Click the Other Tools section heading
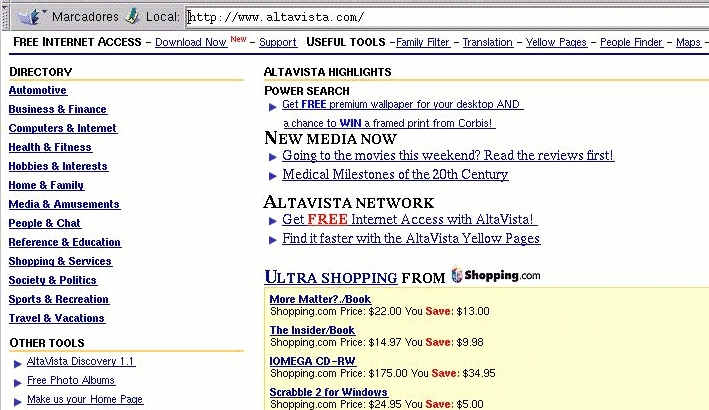This screenshot has height=410, width=709. point(47,343)
